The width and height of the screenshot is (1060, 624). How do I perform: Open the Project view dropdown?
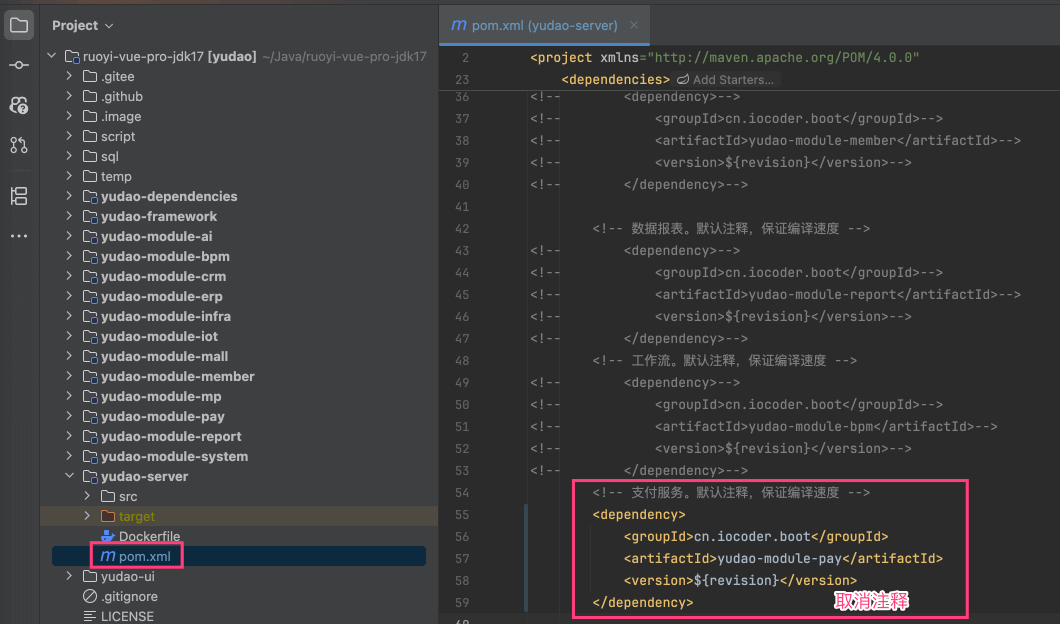coord(83,25)
